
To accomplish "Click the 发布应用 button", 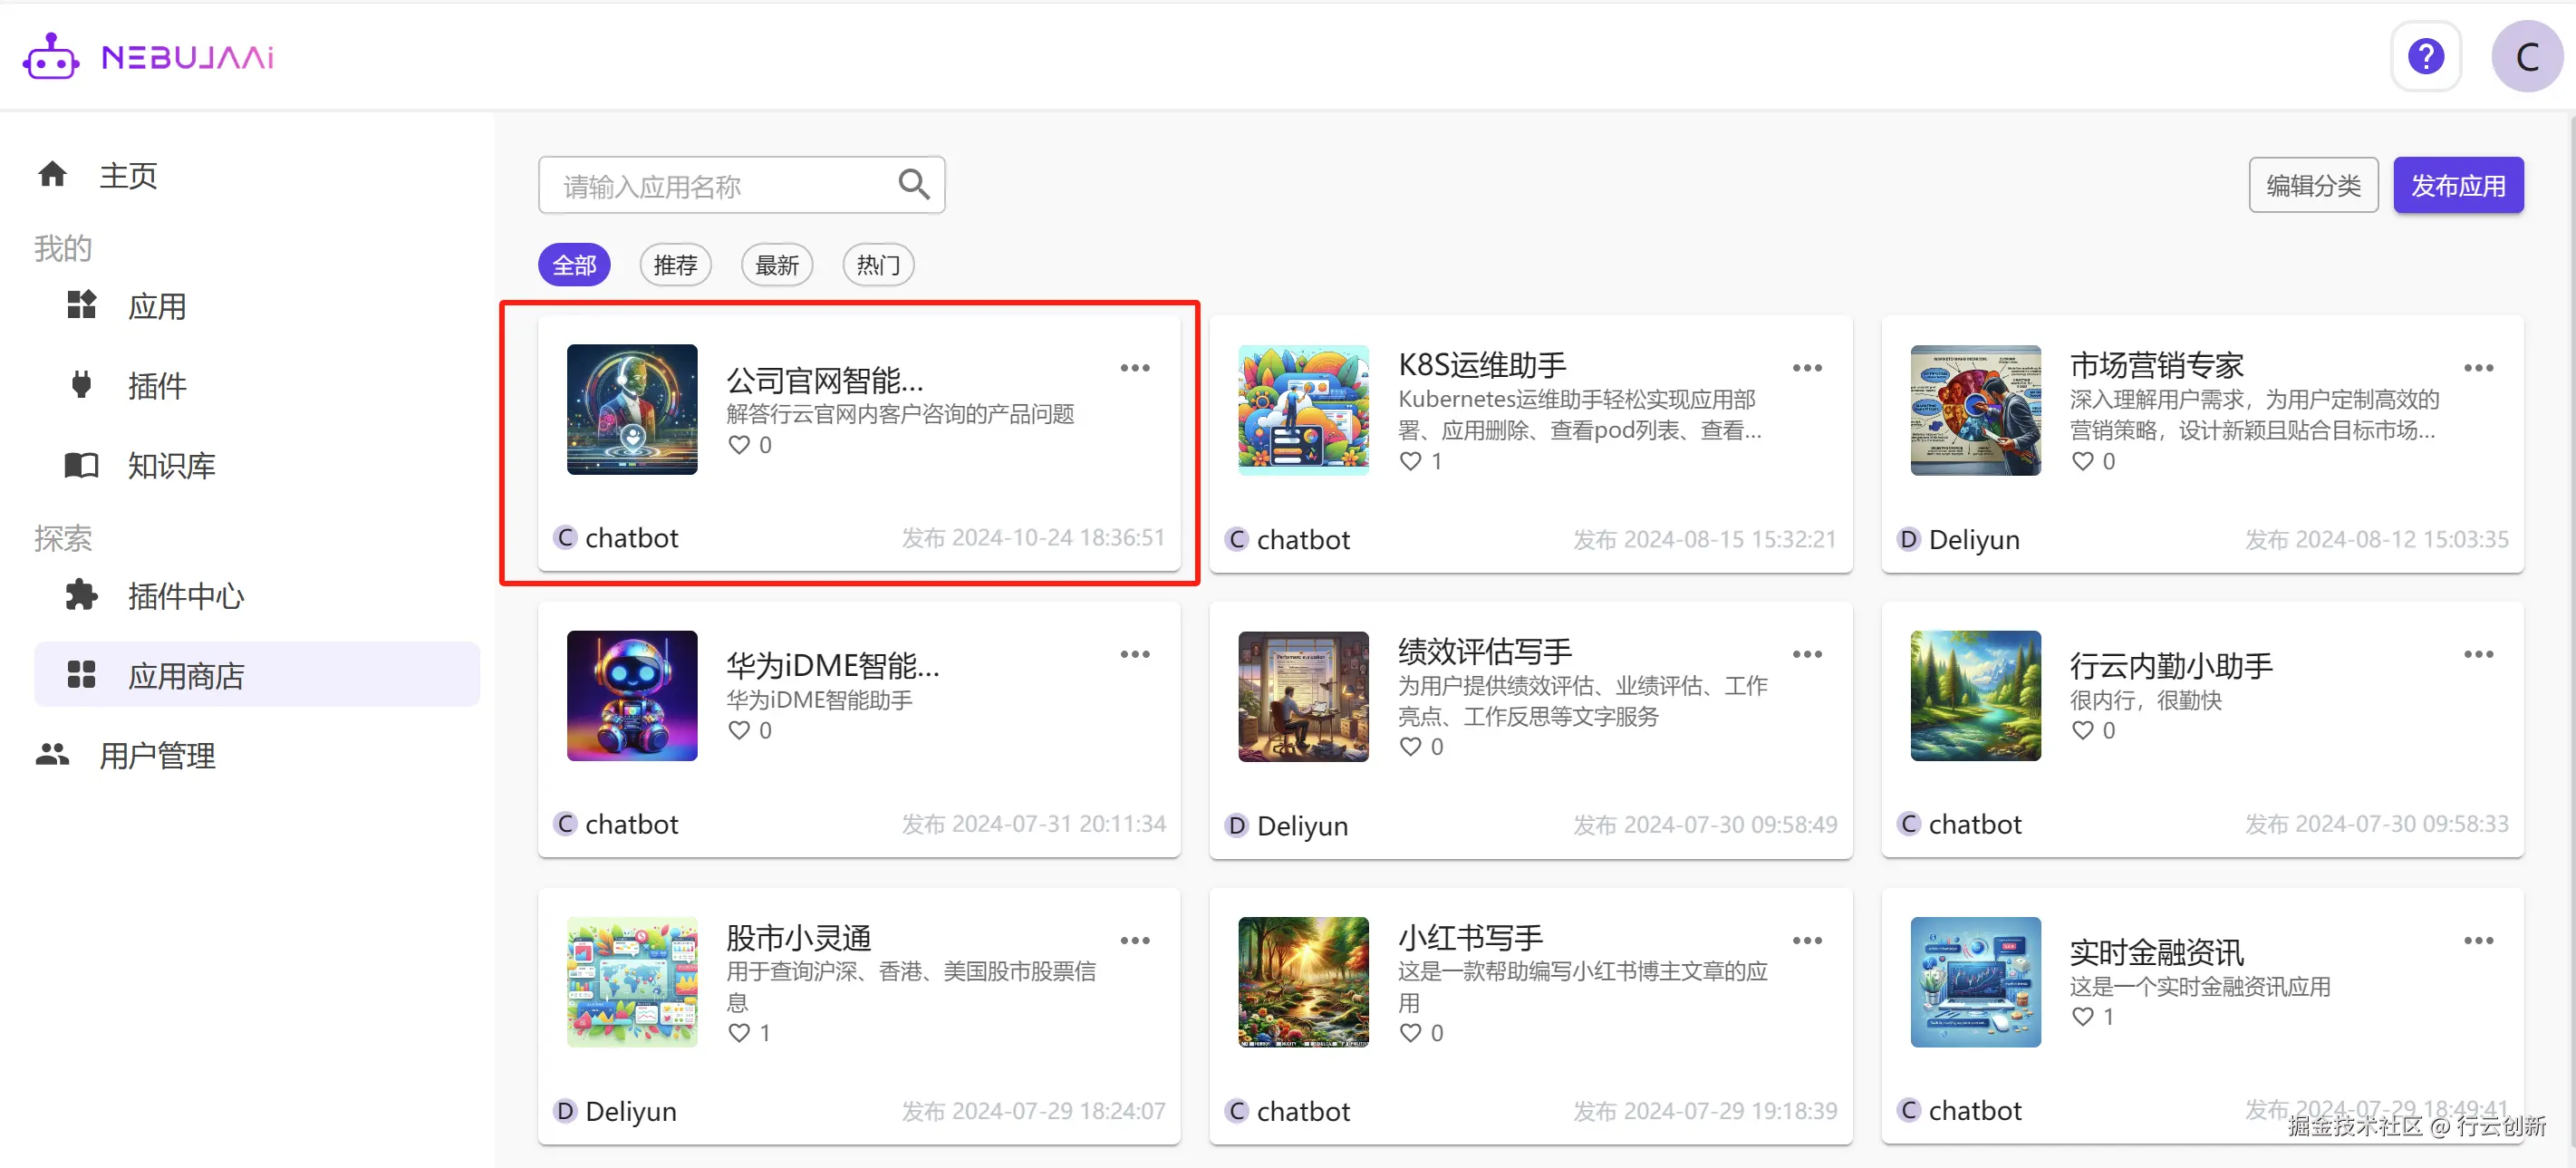I will (2457, 185).
